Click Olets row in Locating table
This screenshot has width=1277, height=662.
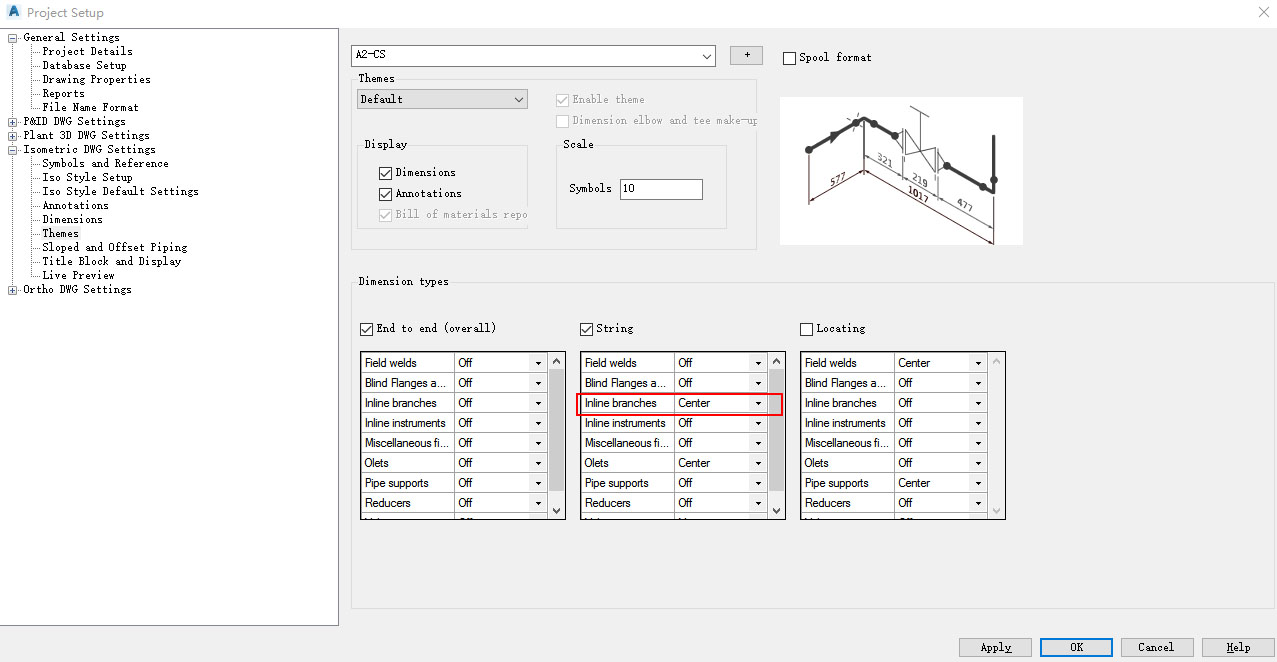(894, 463)
